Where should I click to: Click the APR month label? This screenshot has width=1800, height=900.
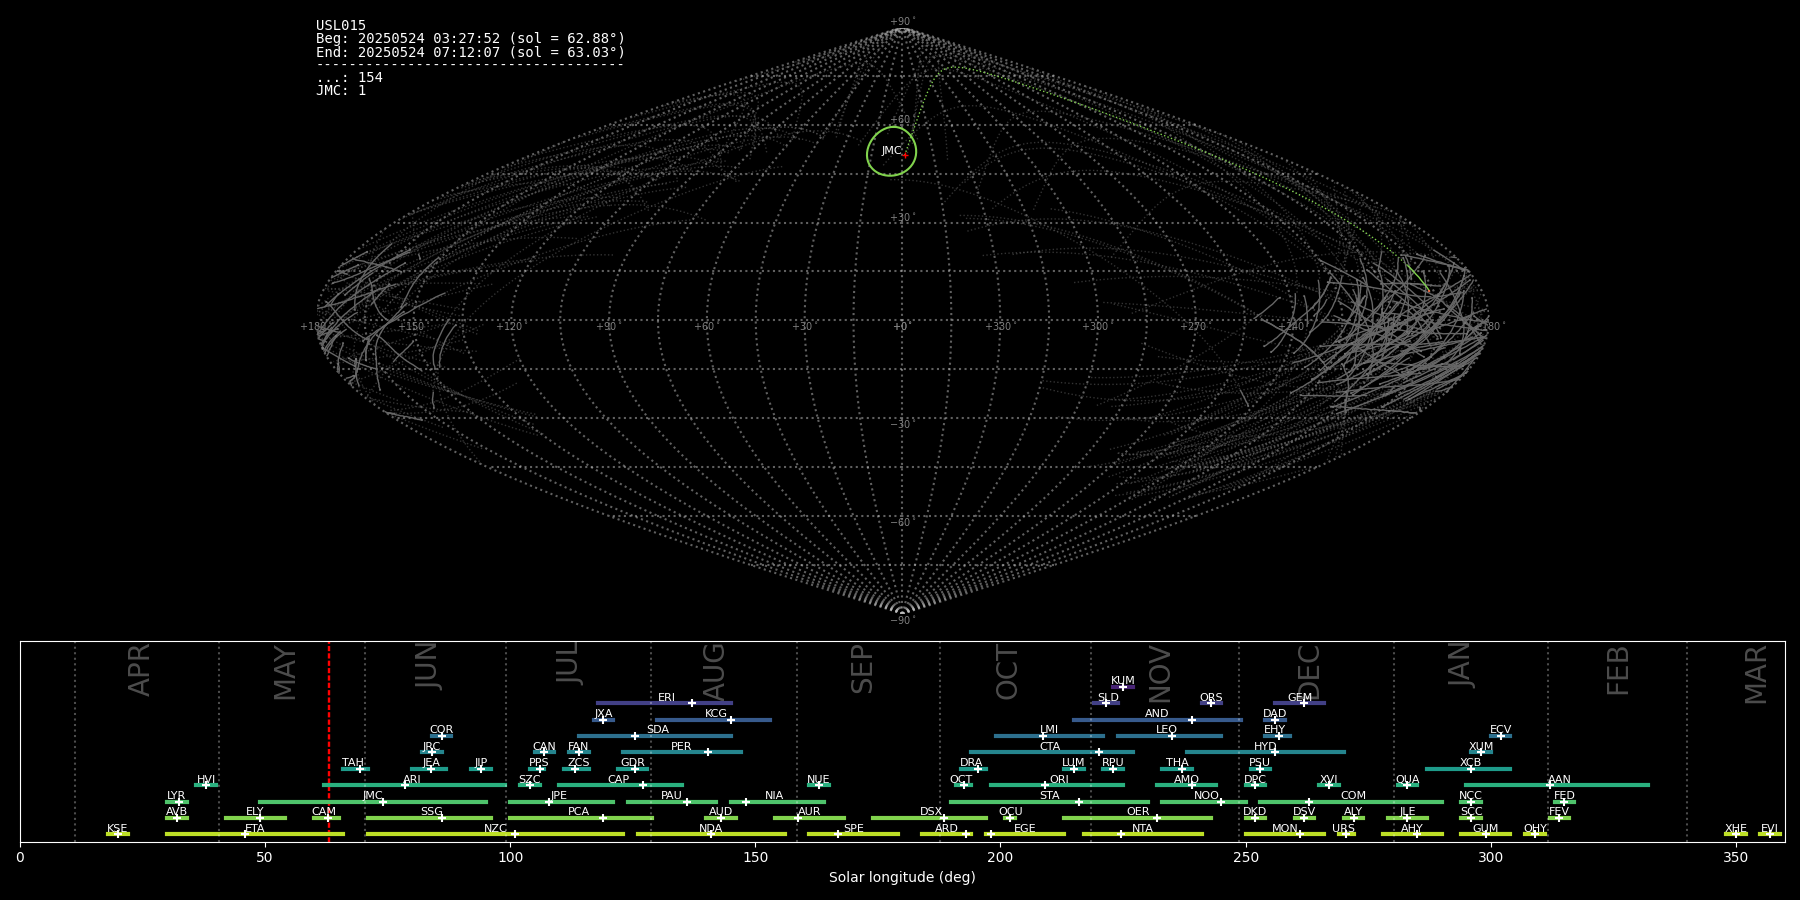[139, 670]
